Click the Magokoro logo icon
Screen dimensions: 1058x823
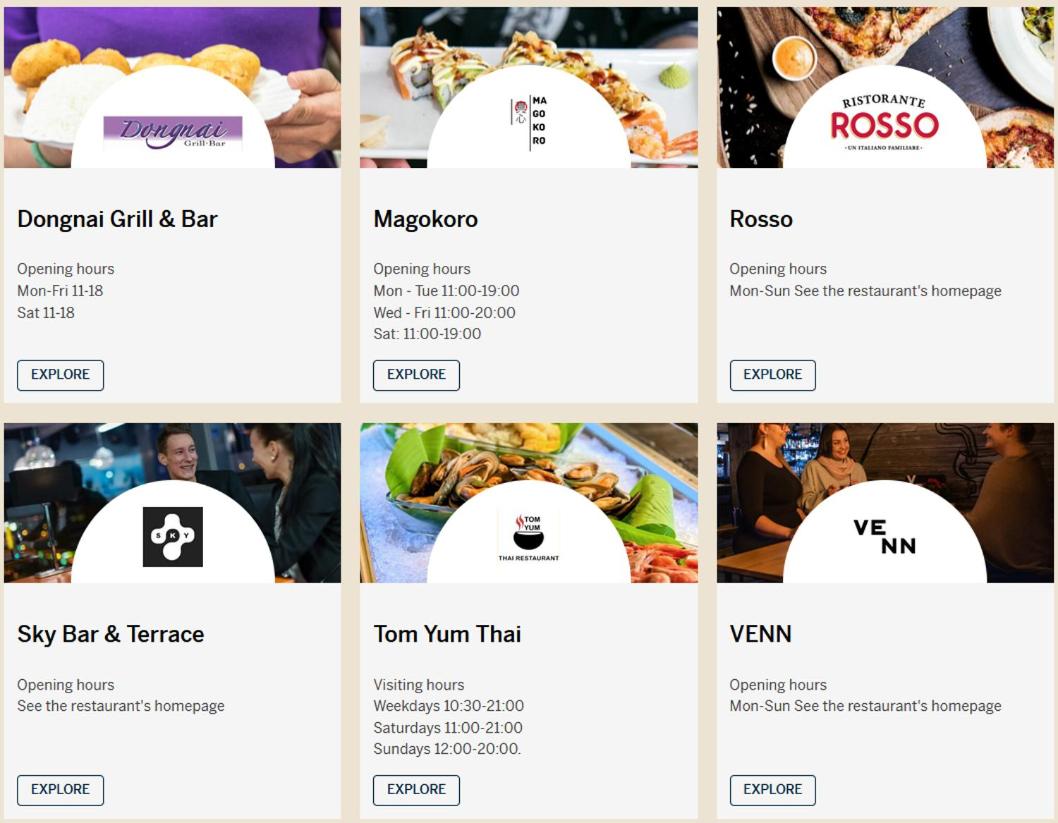(x=528, y=123)
